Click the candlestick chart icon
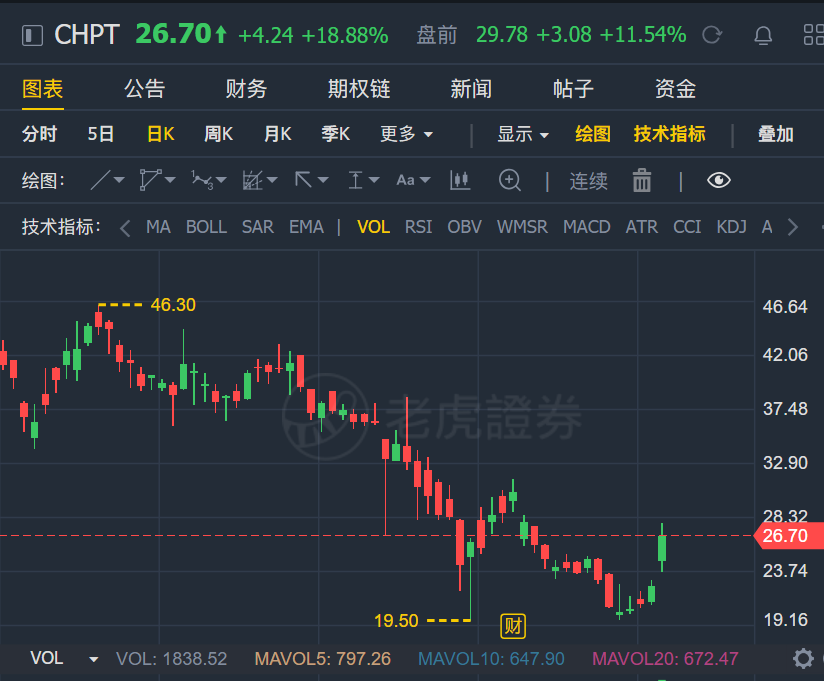 pyautogui.click(x=460, y=180)
